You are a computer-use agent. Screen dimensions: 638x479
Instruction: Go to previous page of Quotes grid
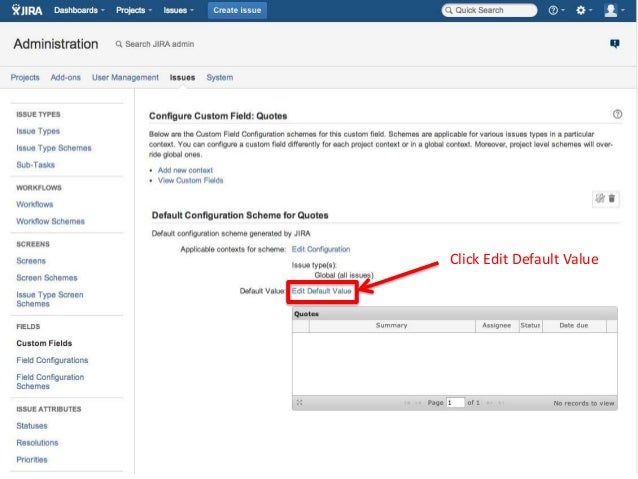(x=418, y=403)
